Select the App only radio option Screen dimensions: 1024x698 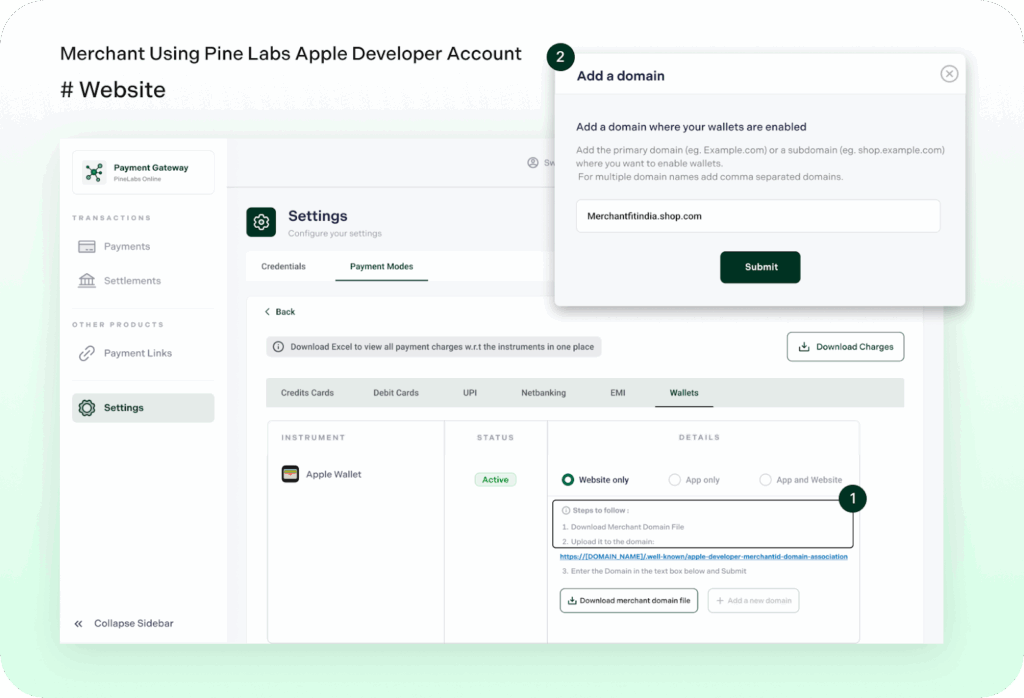pos(675,480)
